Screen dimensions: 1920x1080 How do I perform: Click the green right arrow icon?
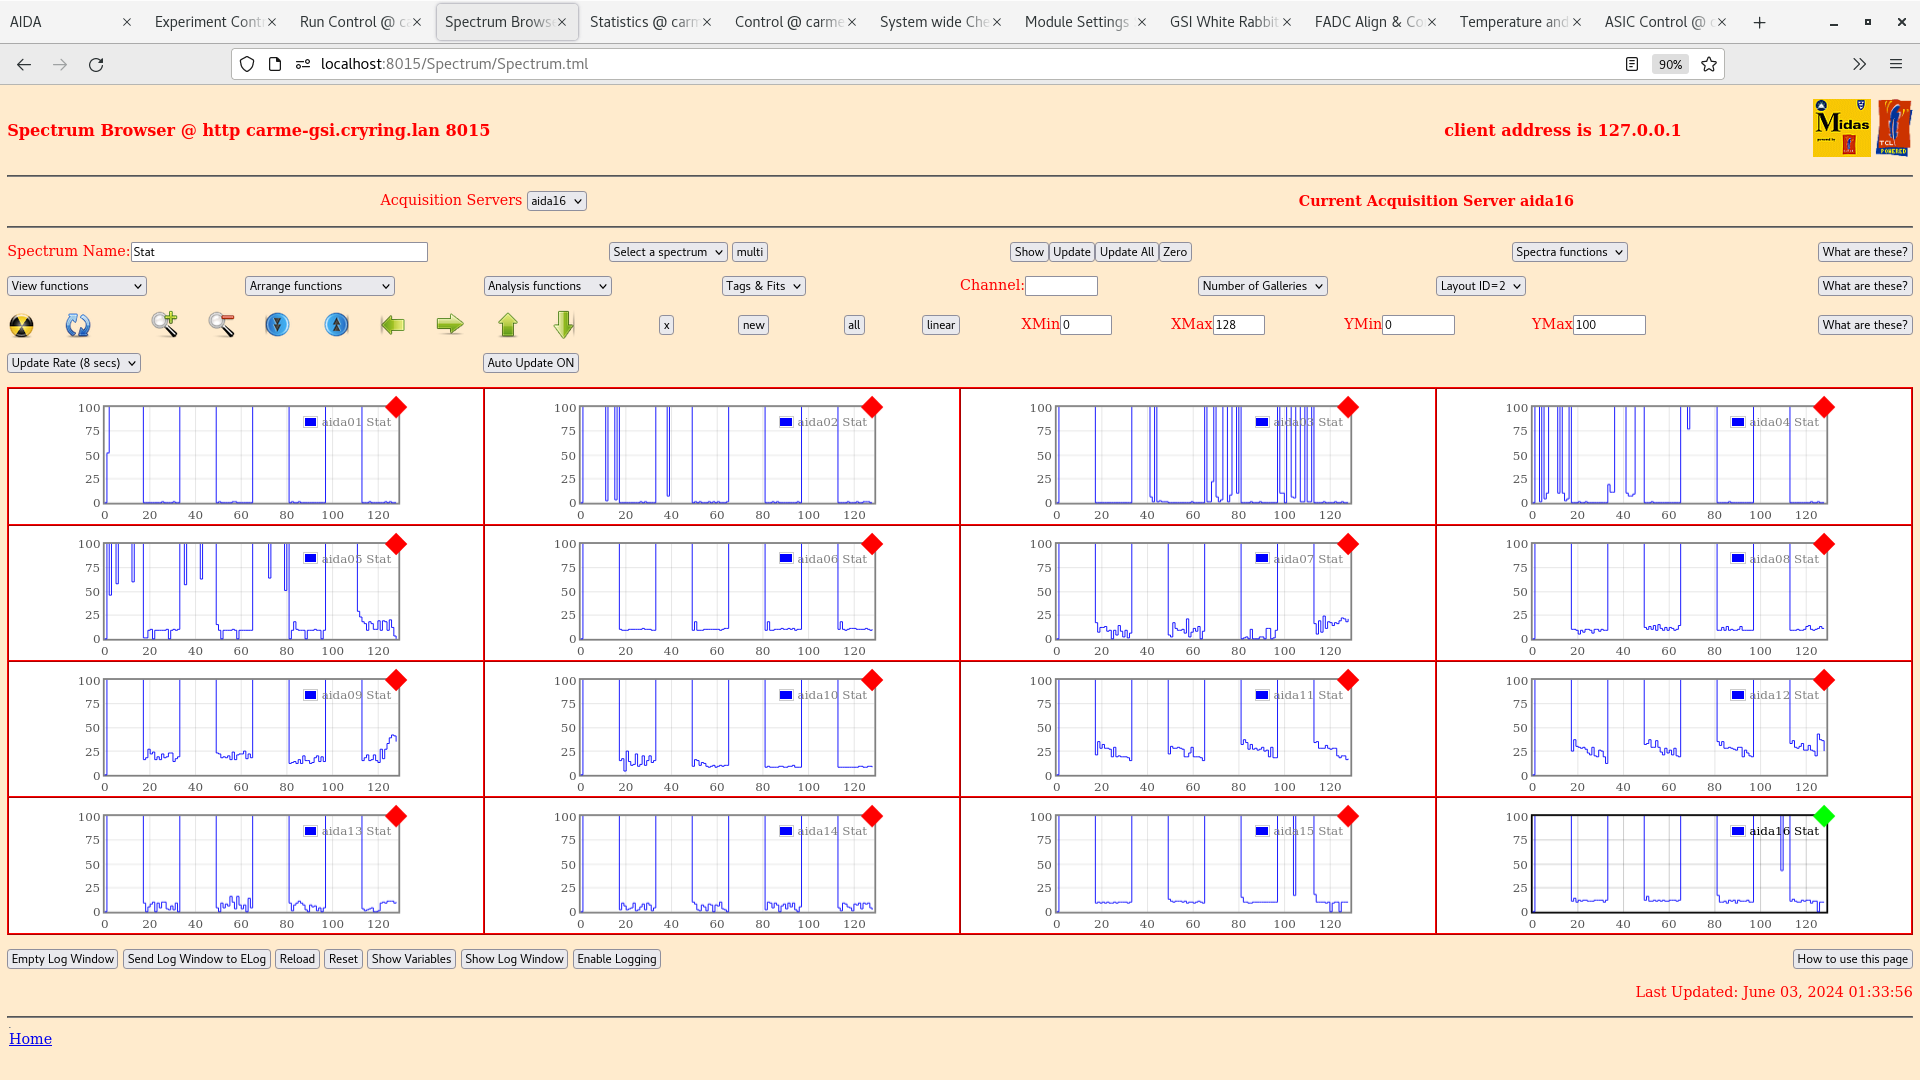coord(450,324)
